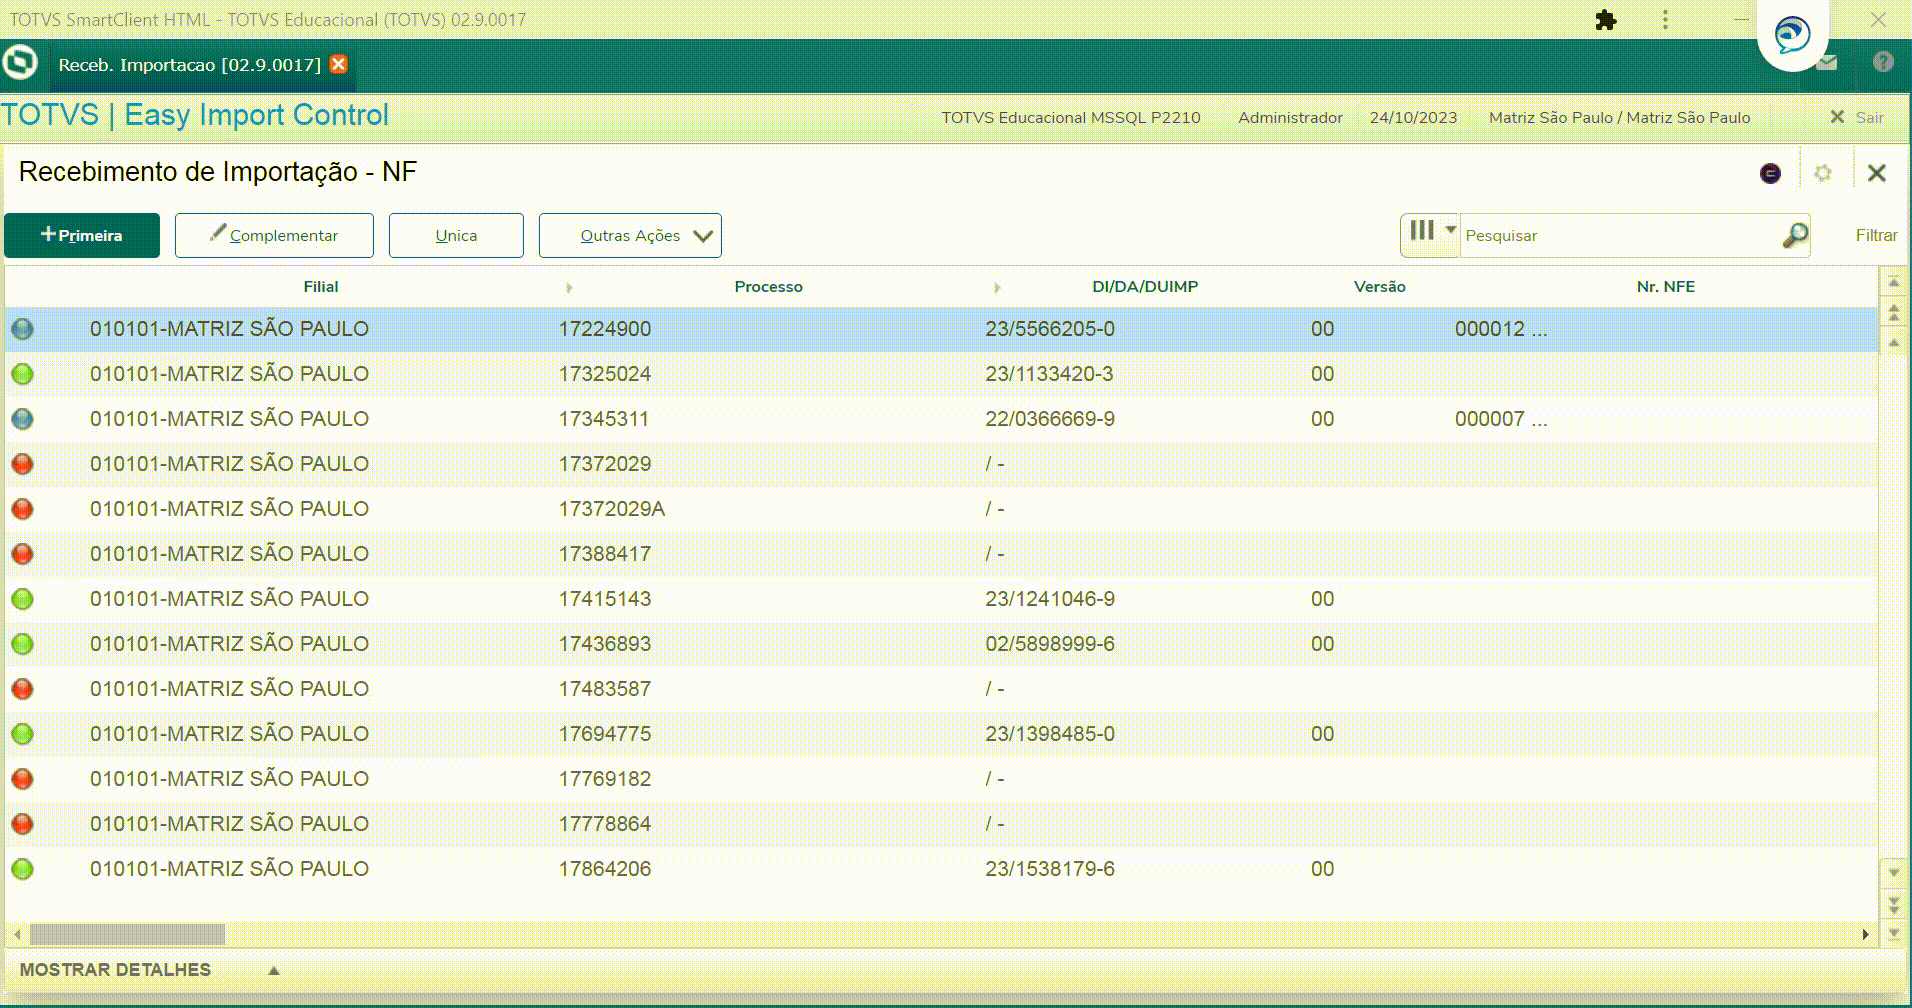Focus the Pesquisar search field

pyautogui.click(x=1618, y=235)
